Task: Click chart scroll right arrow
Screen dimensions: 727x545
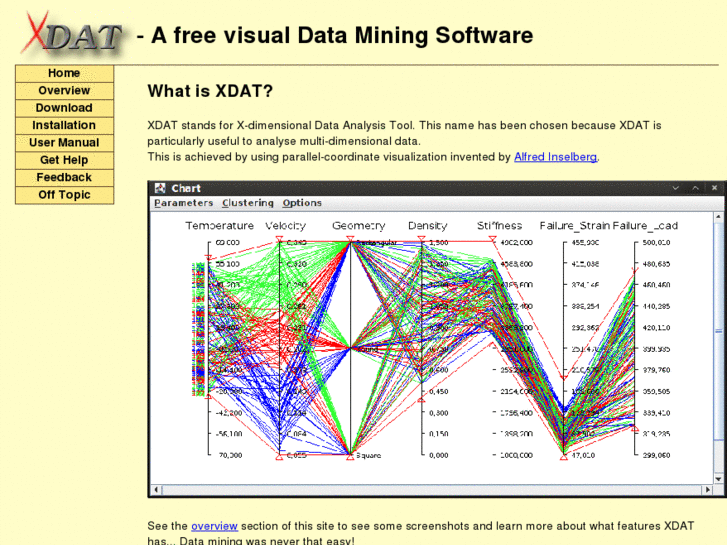Action: pos(708,490)
